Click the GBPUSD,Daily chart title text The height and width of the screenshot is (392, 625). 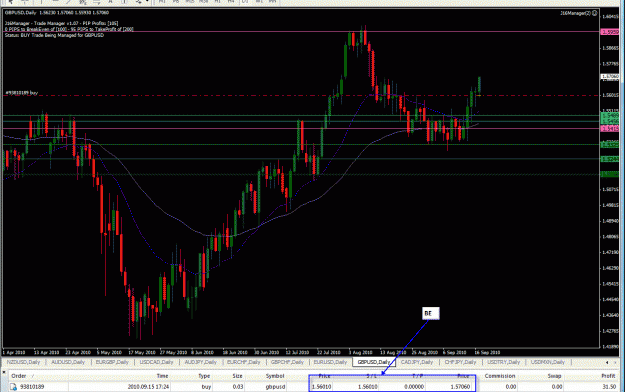click(22, 13)
